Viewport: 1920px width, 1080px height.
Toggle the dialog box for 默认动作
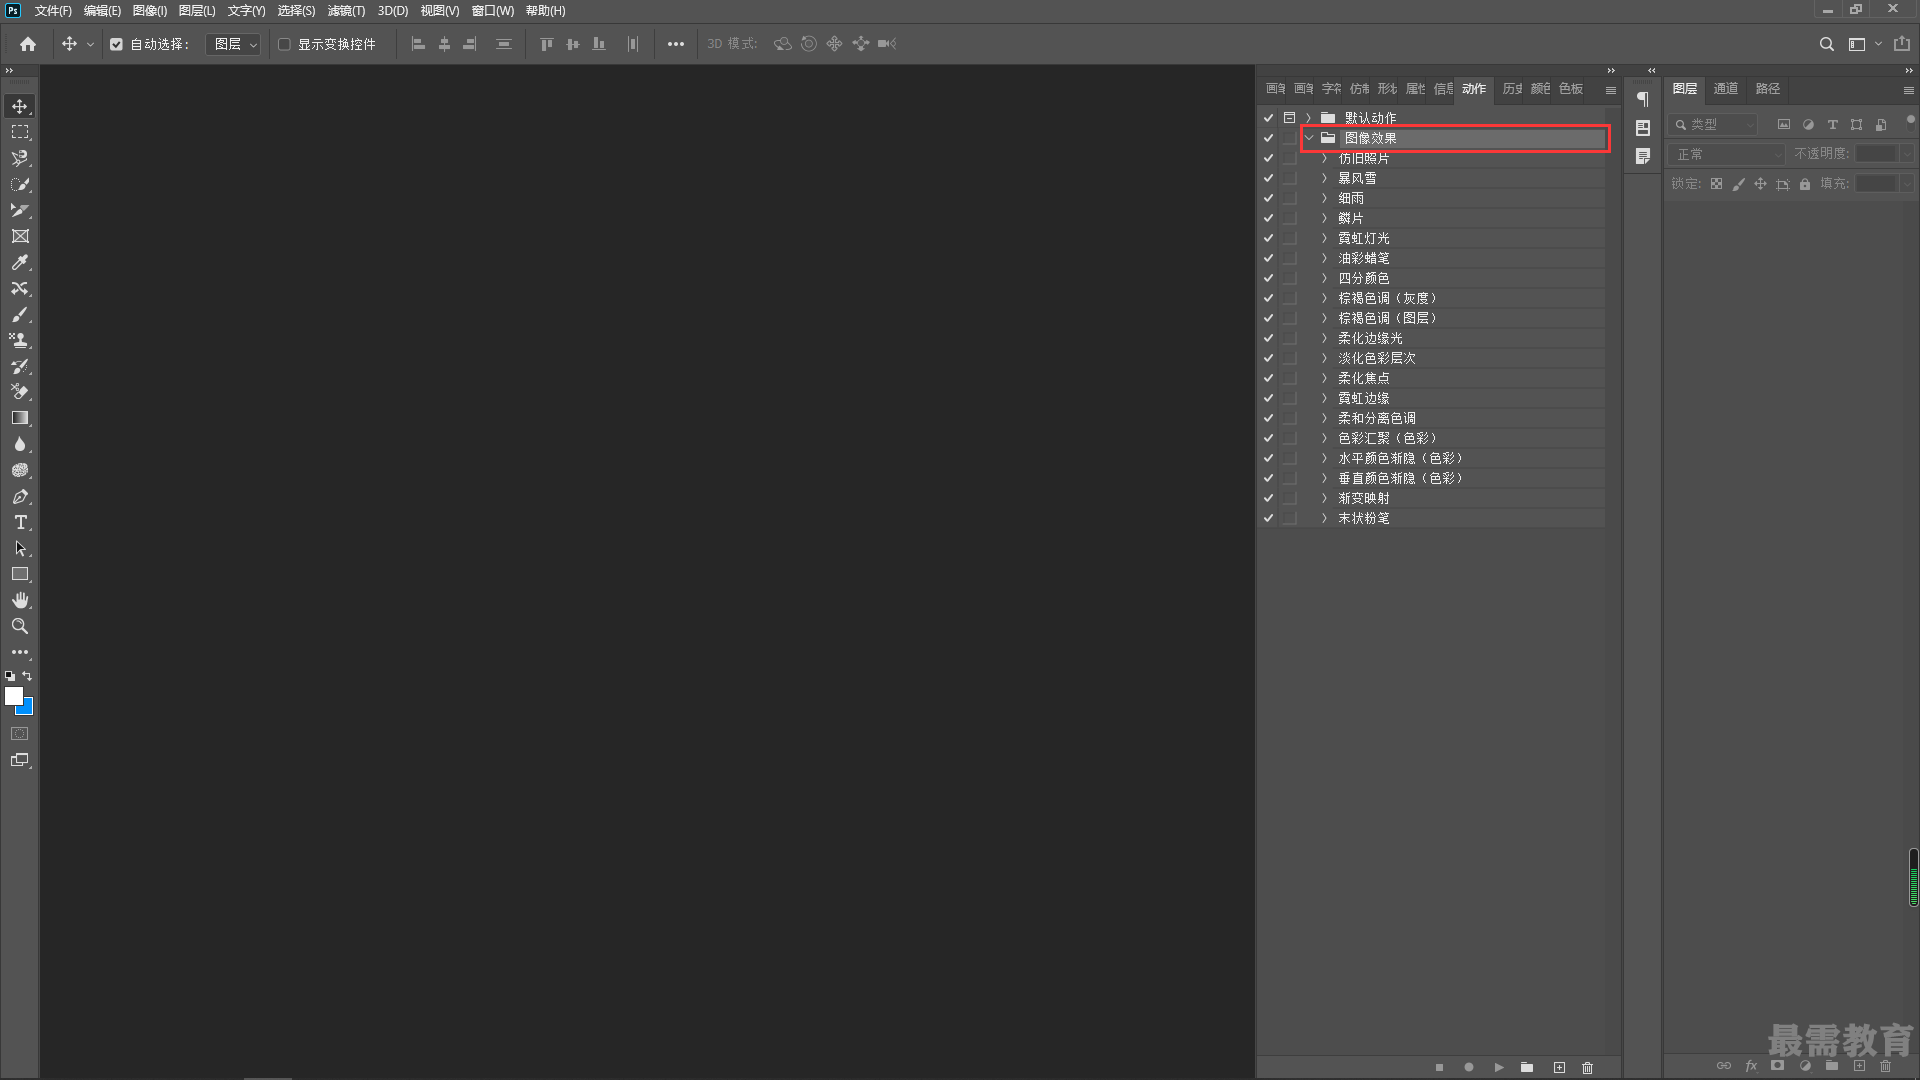click(x=1290, y=118)
